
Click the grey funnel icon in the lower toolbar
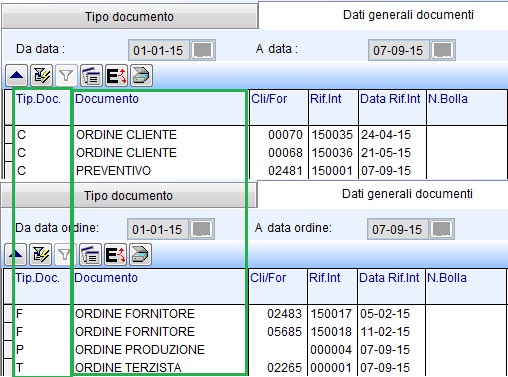click(65, 255)
